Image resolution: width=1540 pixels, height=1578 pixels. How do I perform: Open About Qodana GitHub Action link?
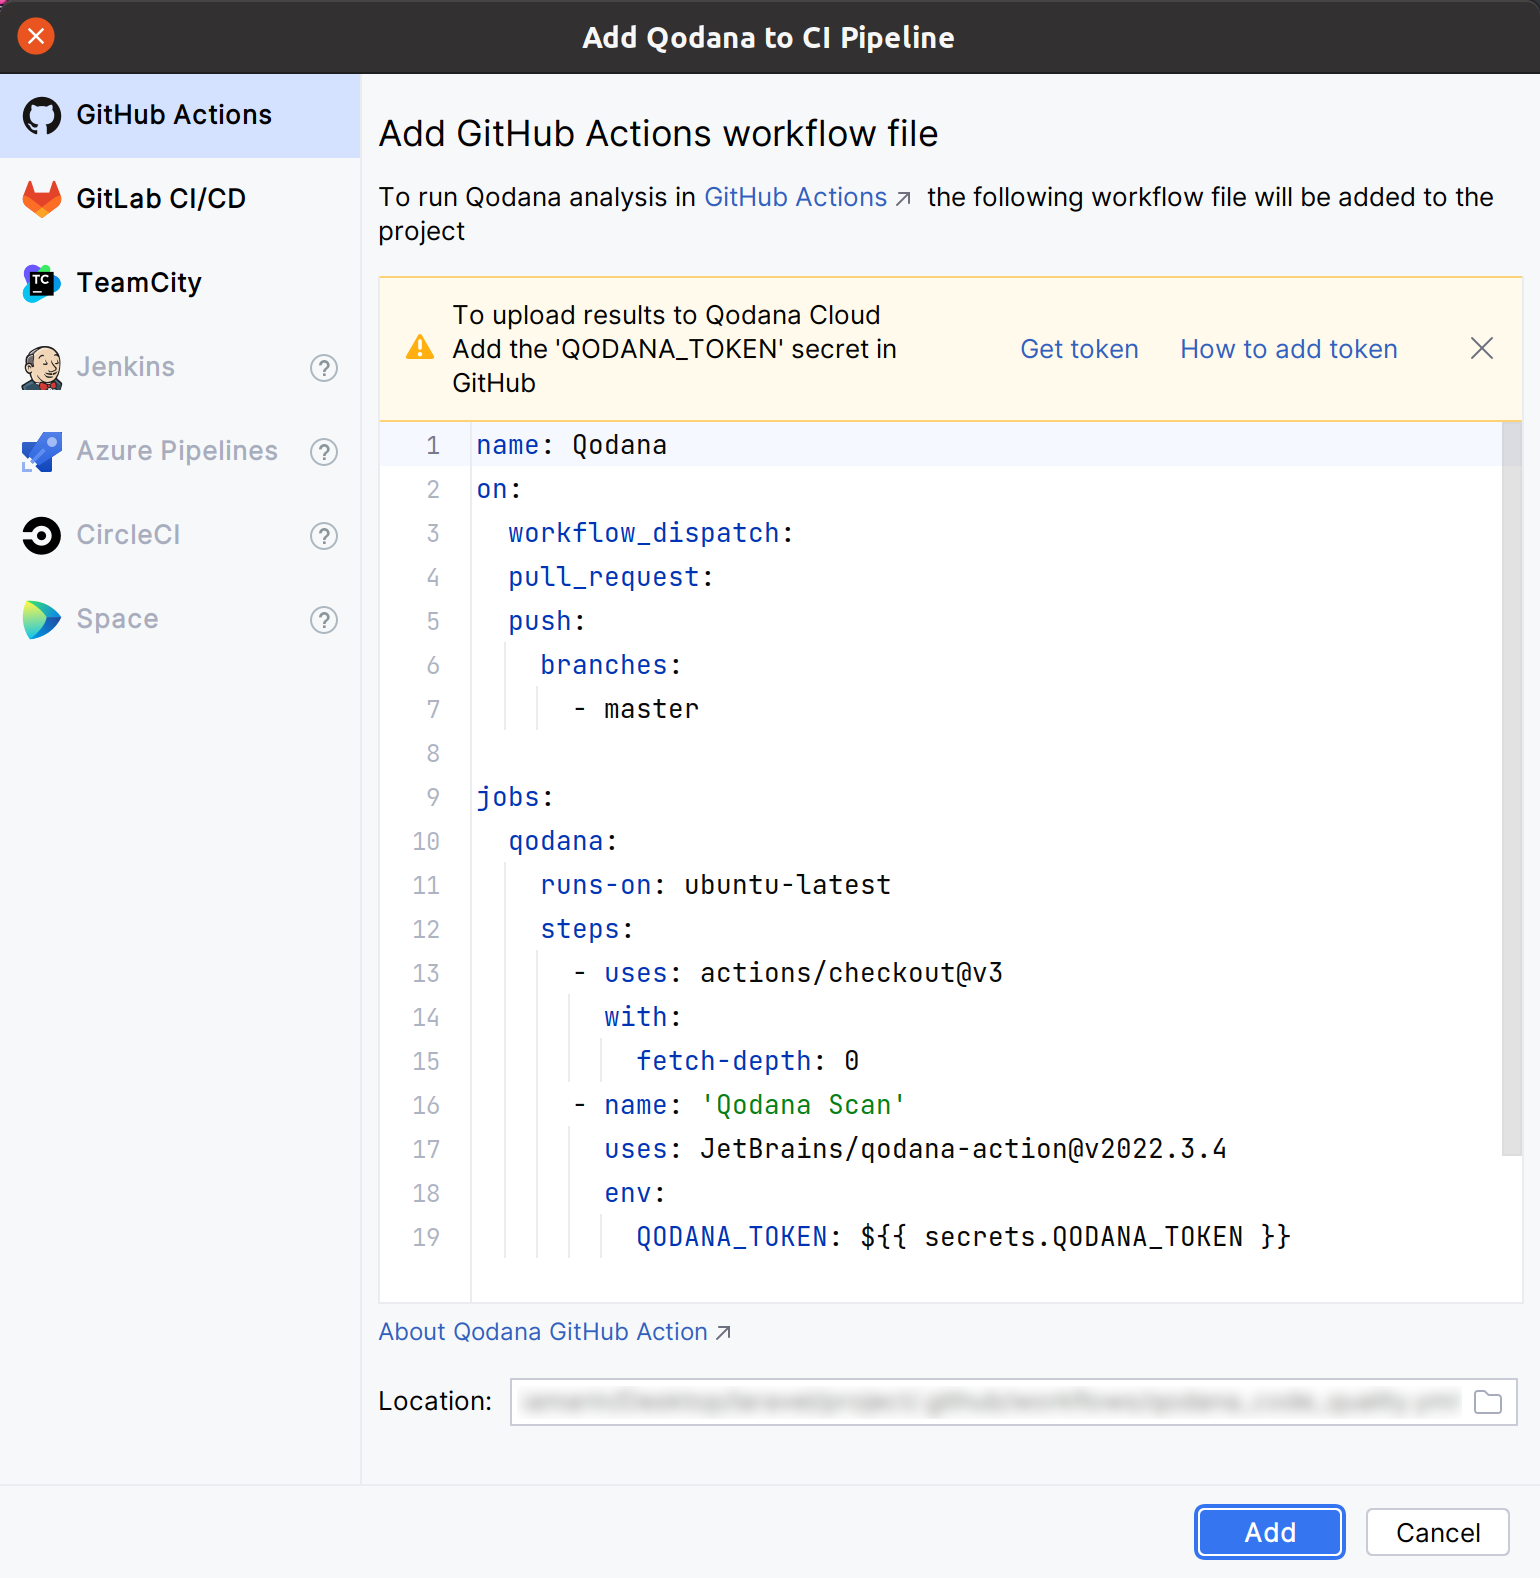[x=554, y=1332]
